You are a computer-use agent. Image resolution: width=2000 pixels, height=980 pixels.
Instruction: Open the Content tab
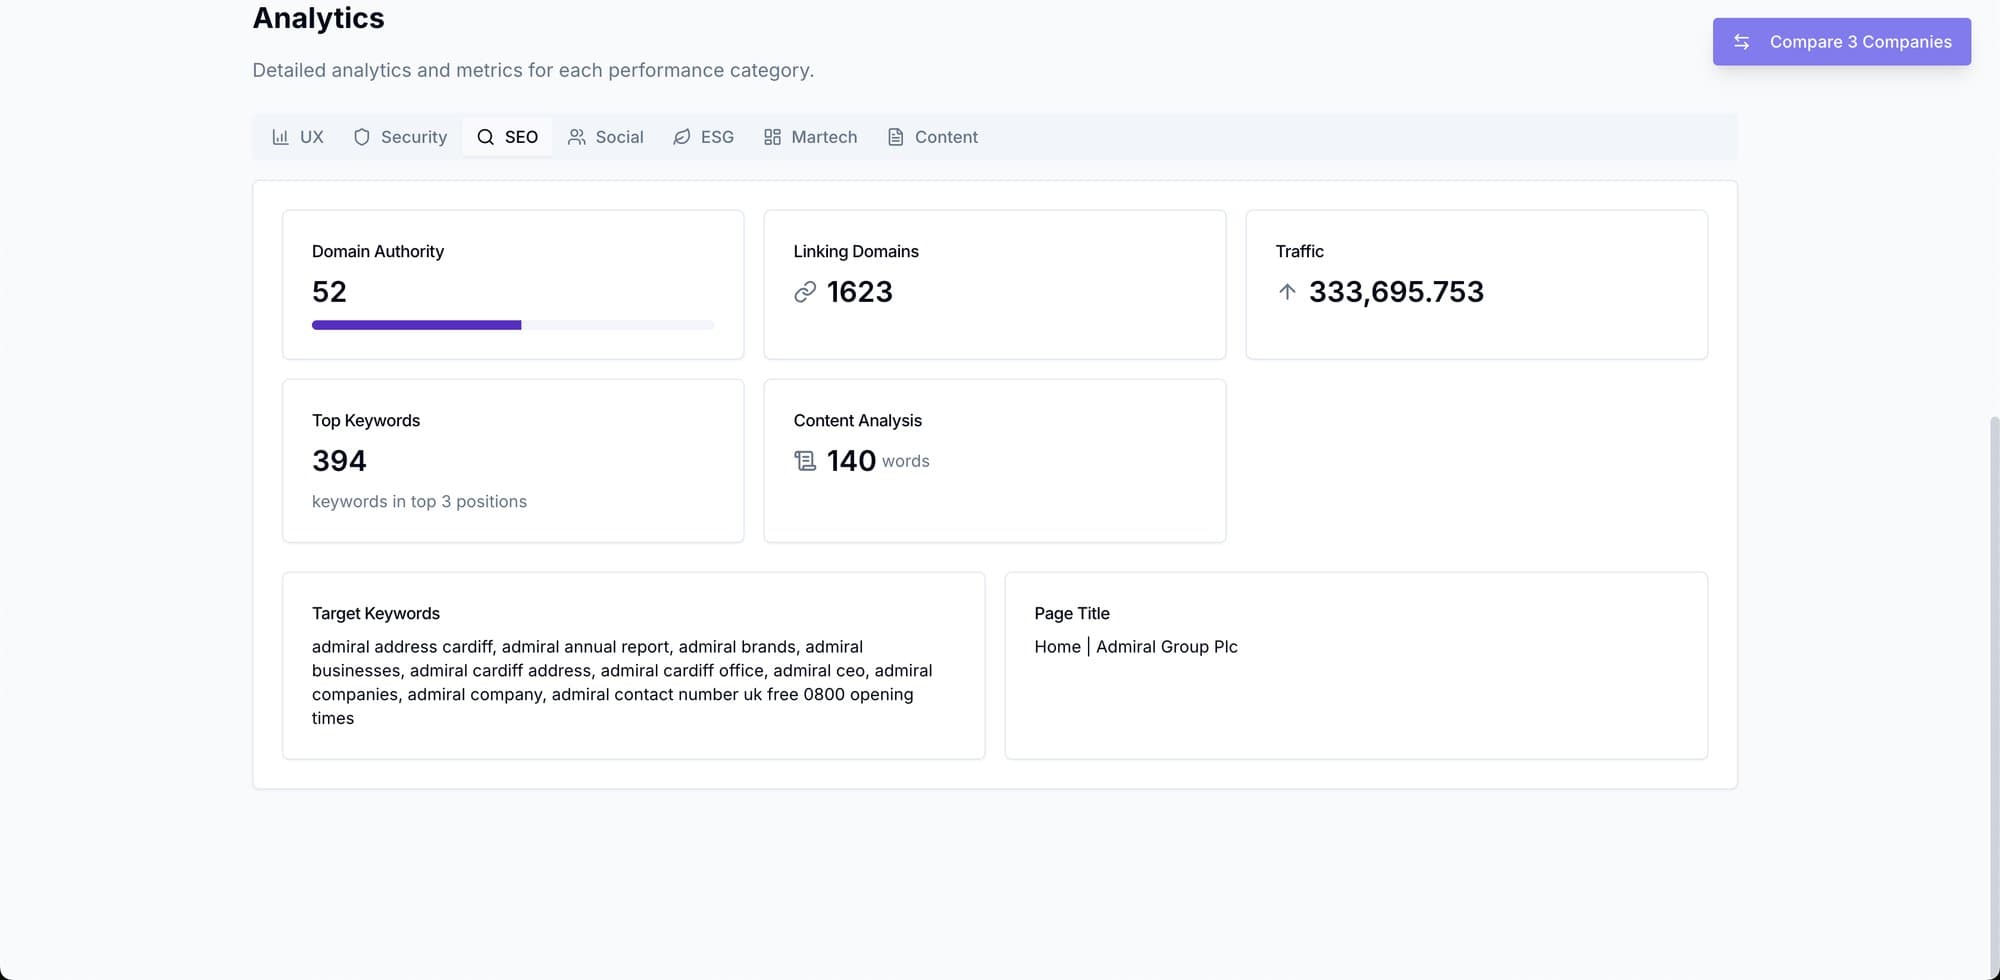(x=932, y=137)
